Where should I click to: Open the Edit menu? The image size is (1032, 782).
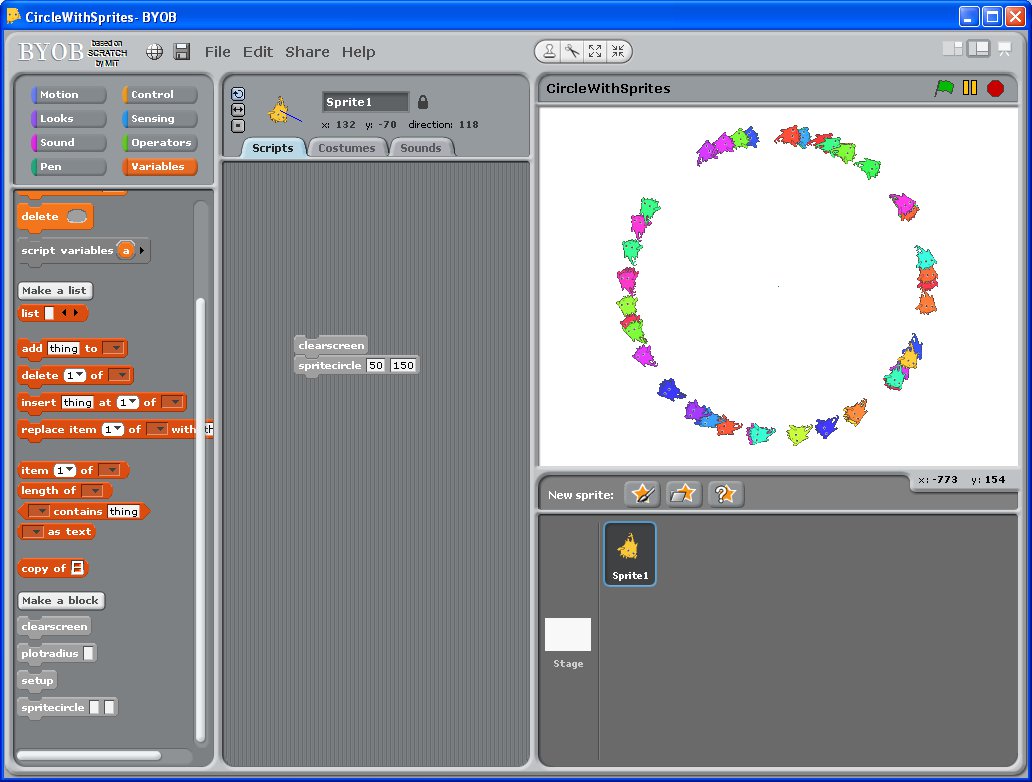pyautogui.click(x=257, y=52)
